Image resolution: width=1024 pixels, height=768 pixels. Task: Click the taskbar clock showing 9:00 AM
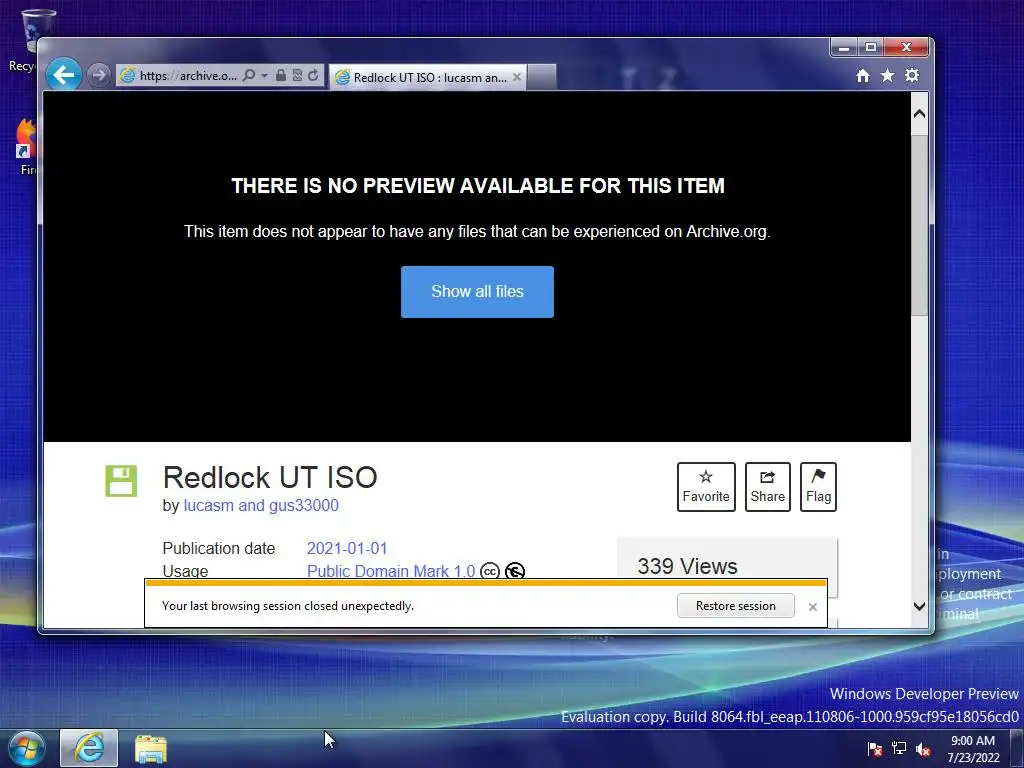click(x=973, y=749)
